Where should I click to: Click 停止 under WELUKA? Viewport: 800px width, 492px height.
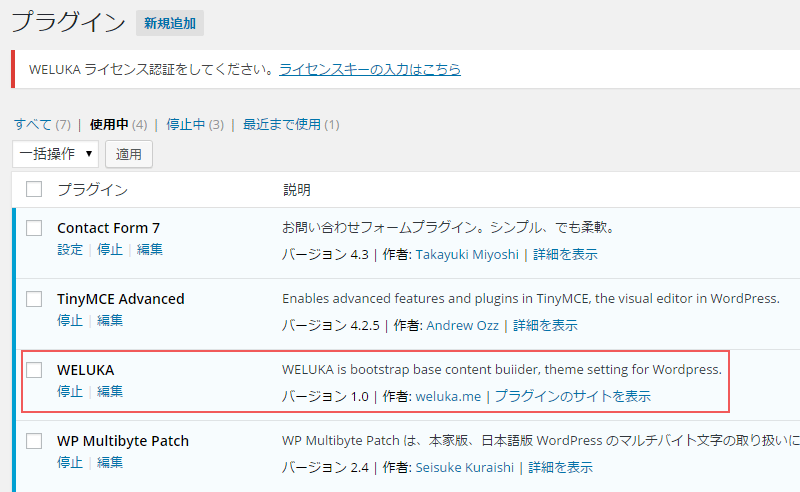tap(70, 391)
